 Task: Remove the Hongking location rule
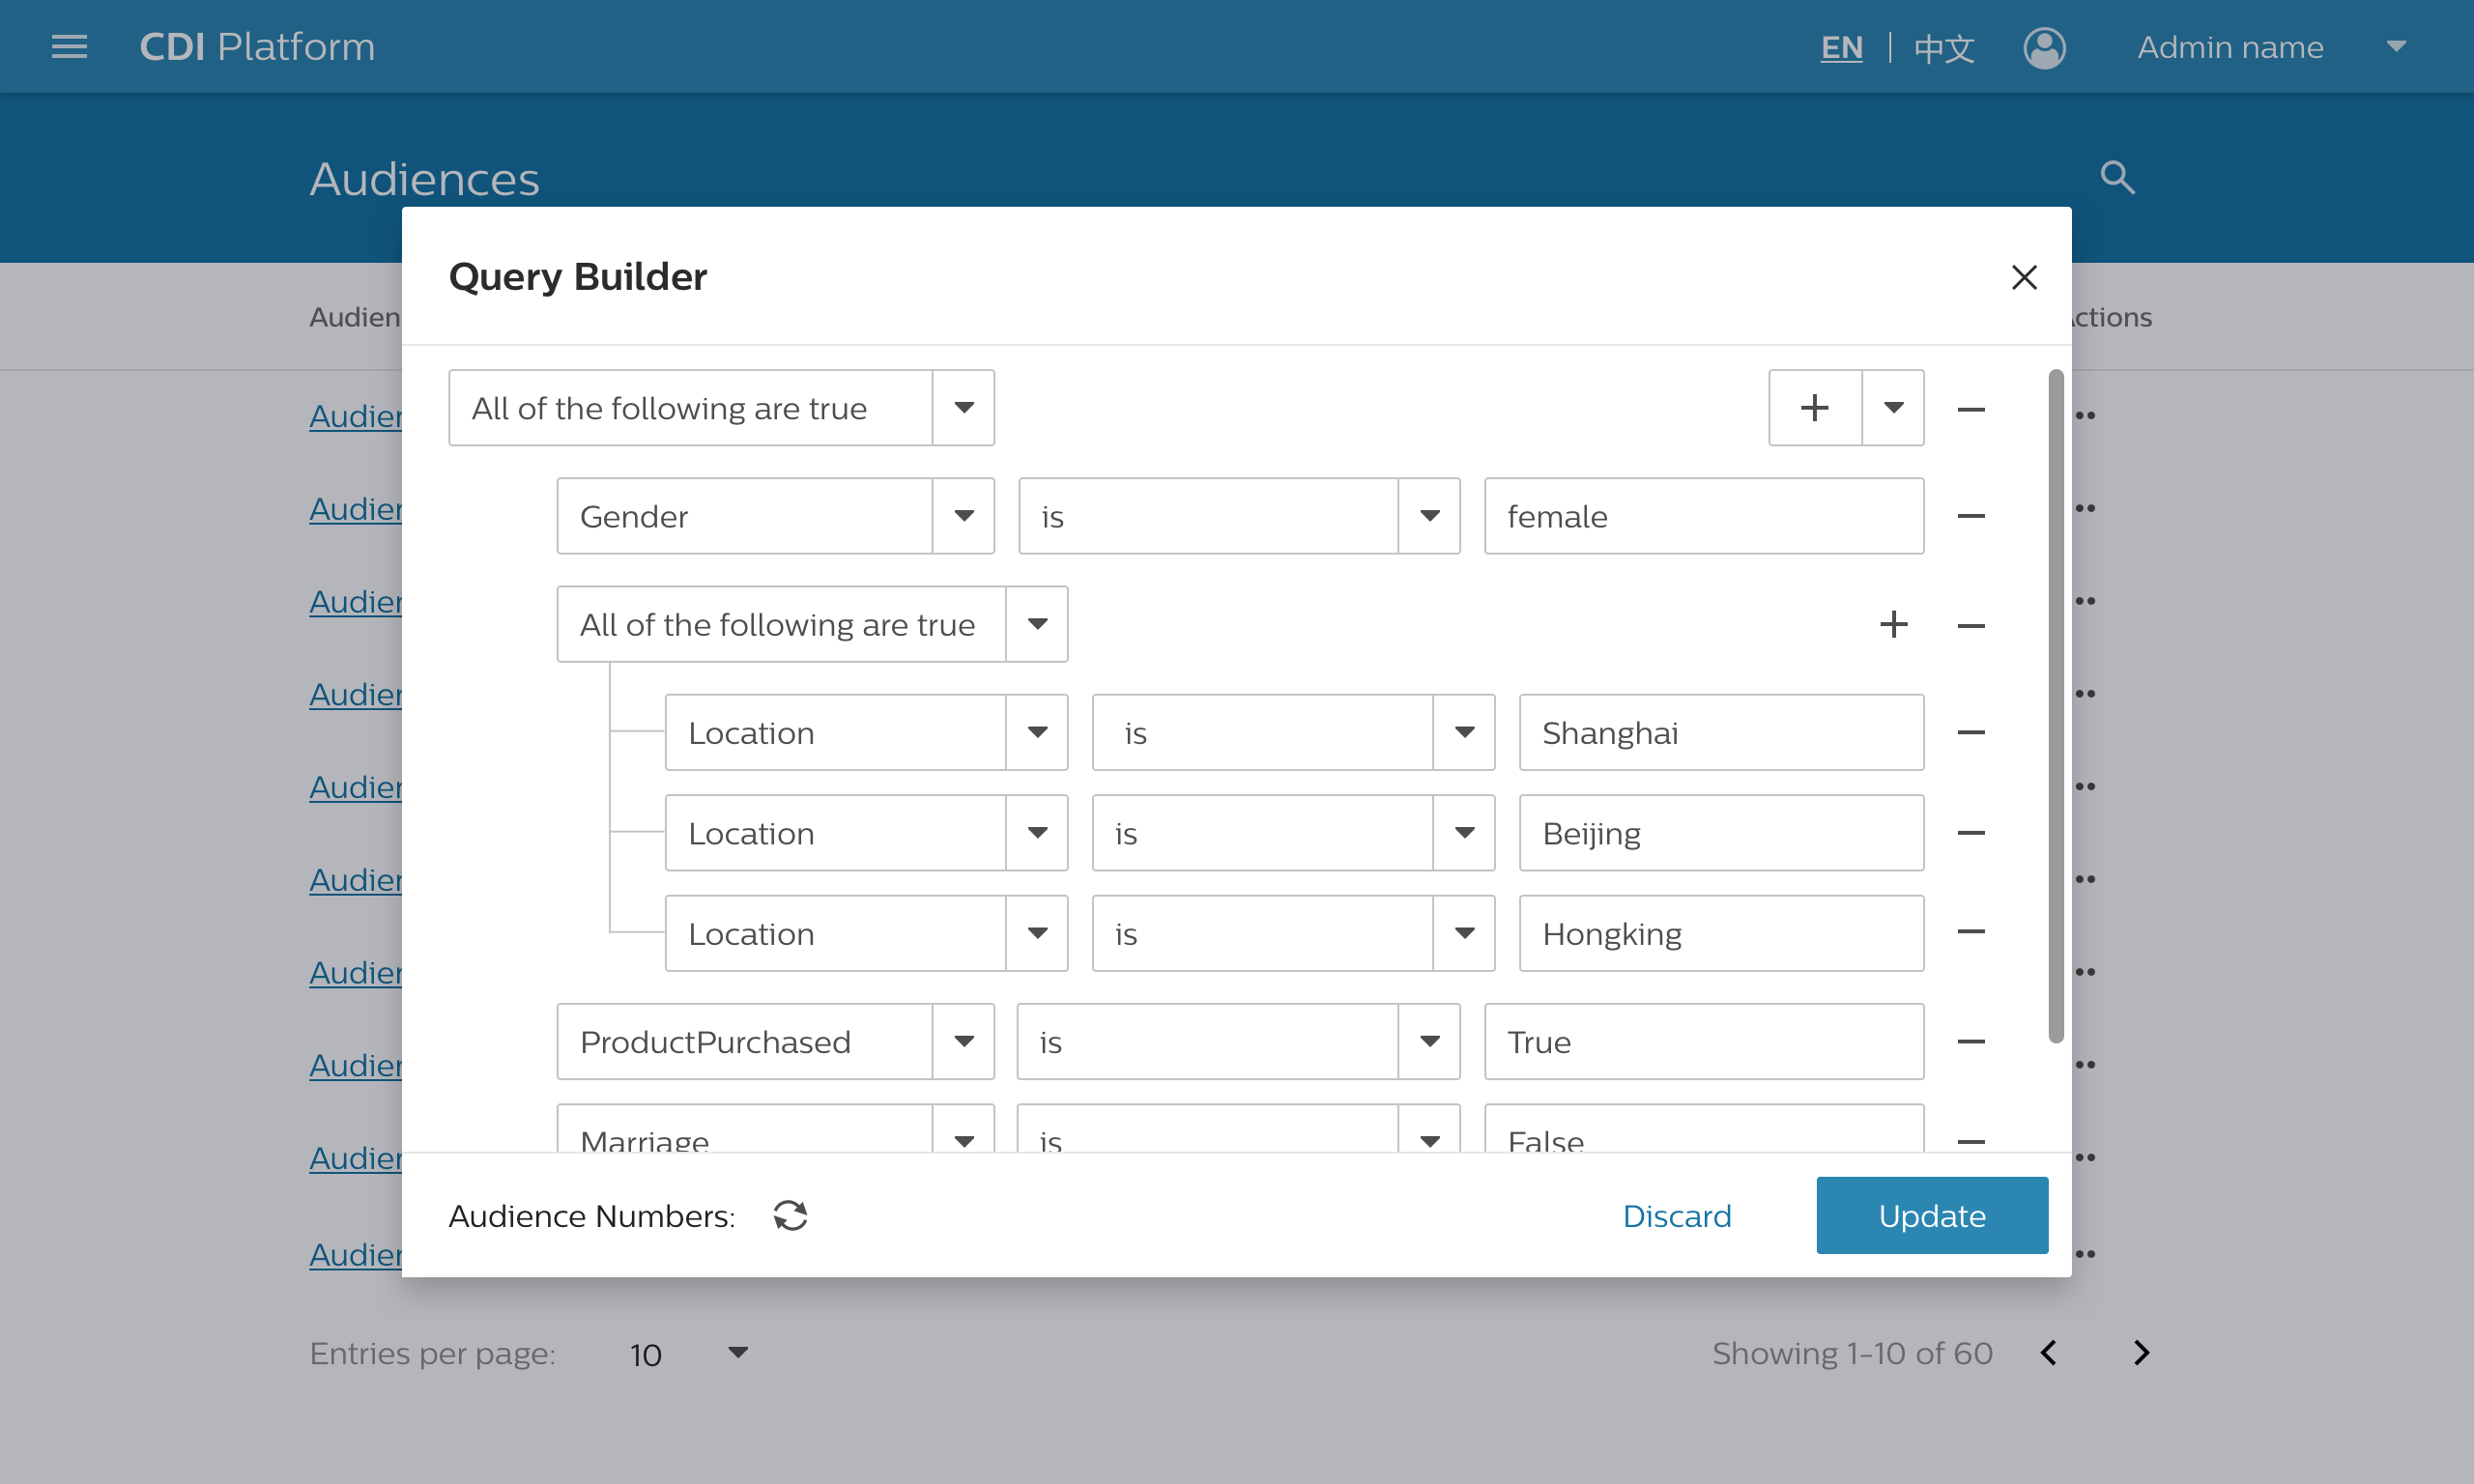coord(1971,932)
